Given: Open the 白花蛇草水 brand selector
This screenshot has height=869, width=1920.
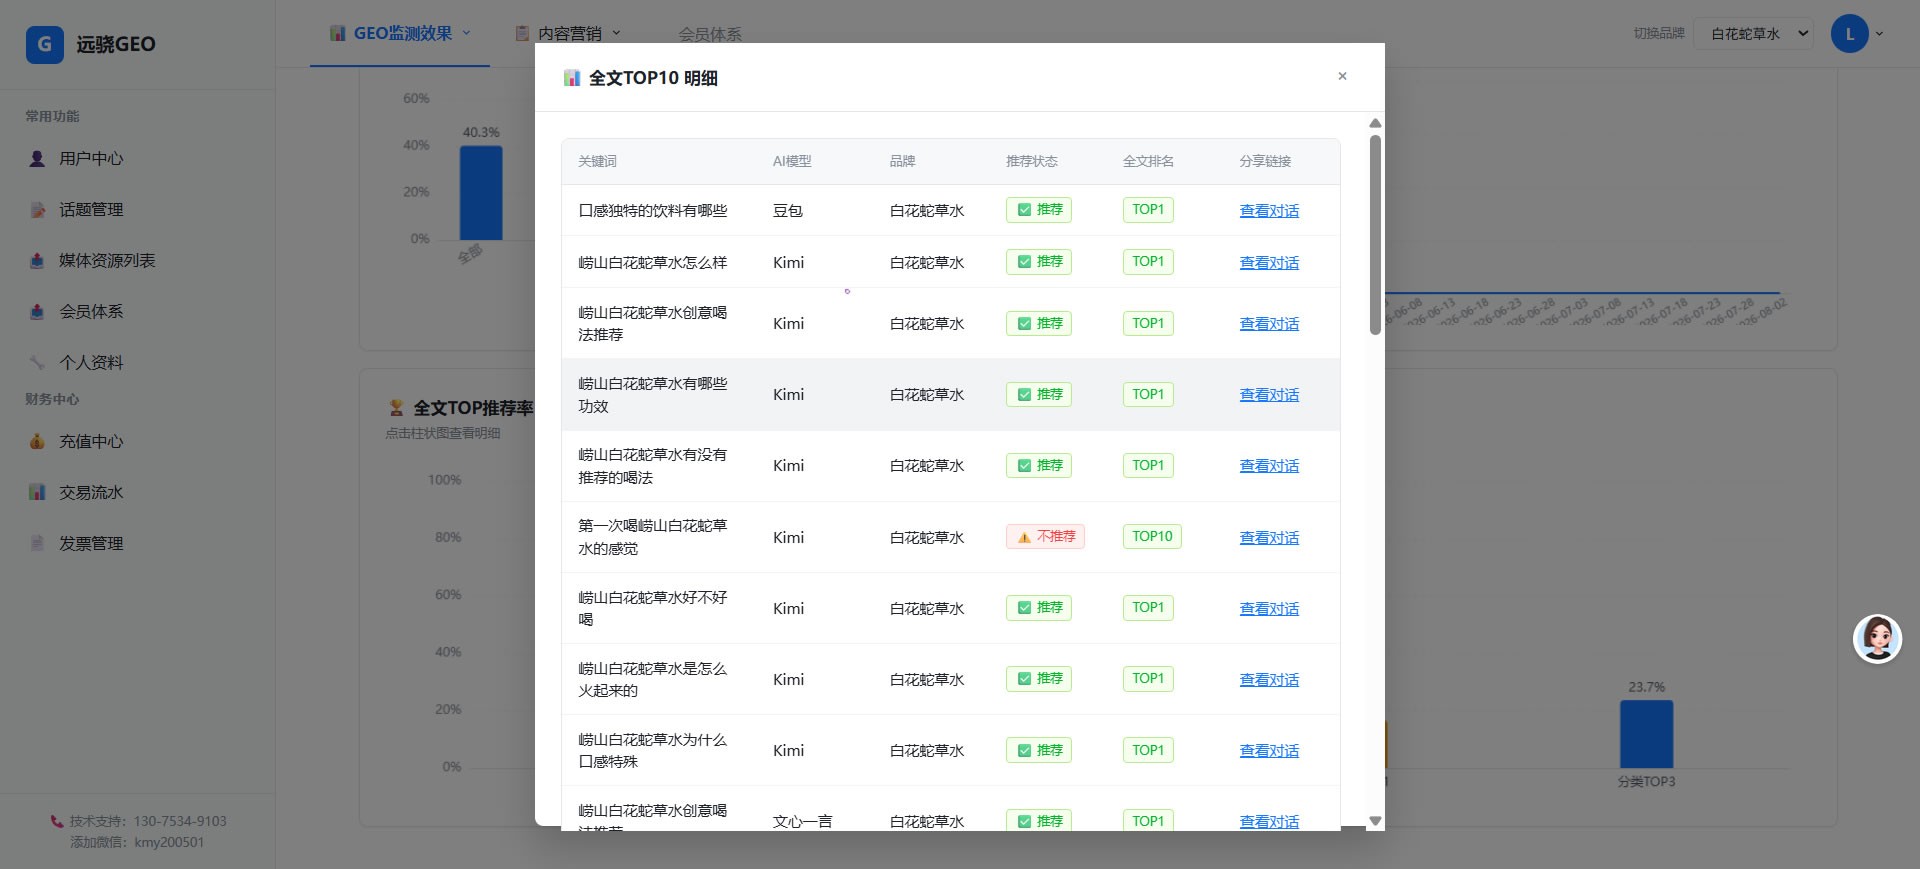Looking at the screenshot, I should click(1754, 33).
